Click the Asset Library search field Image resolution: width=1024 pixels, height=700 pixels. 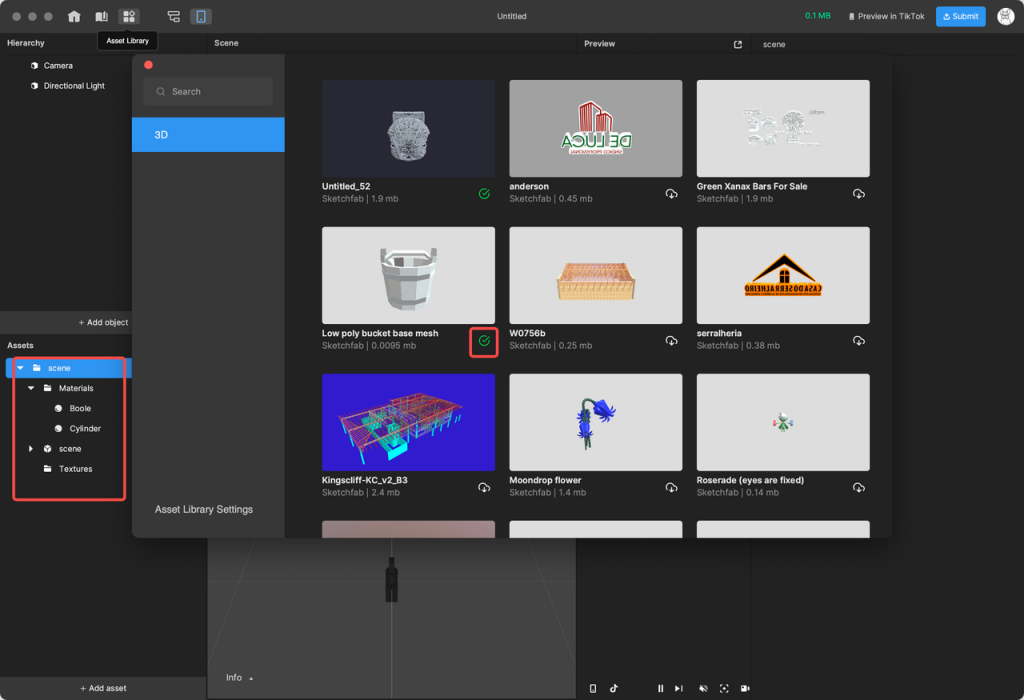[x=208, y=91]
